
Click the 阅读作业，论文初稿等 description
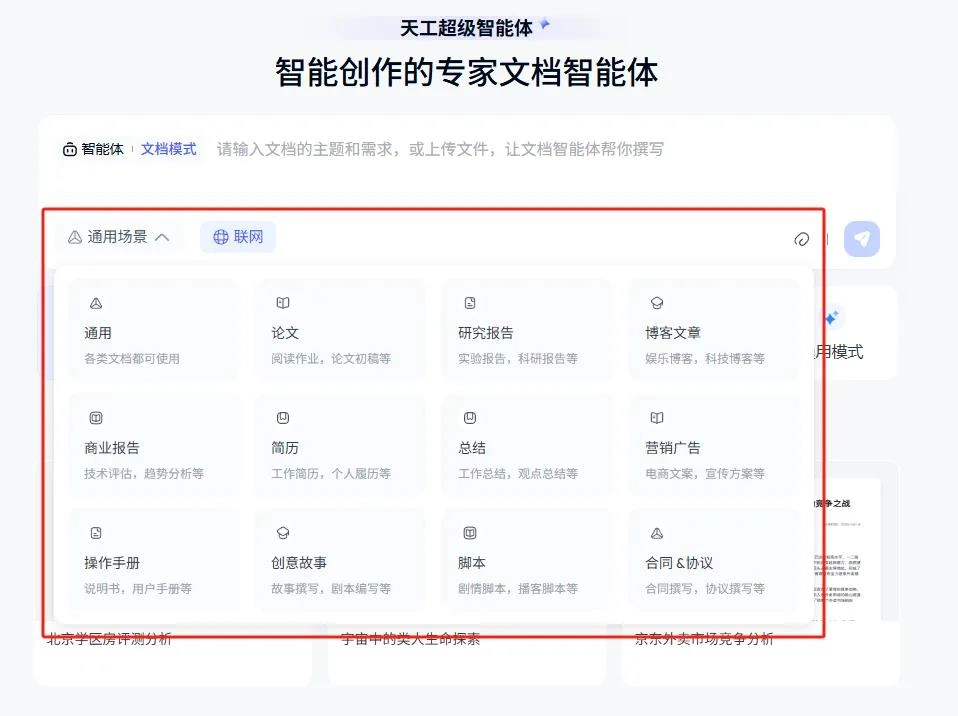[331, 359]
